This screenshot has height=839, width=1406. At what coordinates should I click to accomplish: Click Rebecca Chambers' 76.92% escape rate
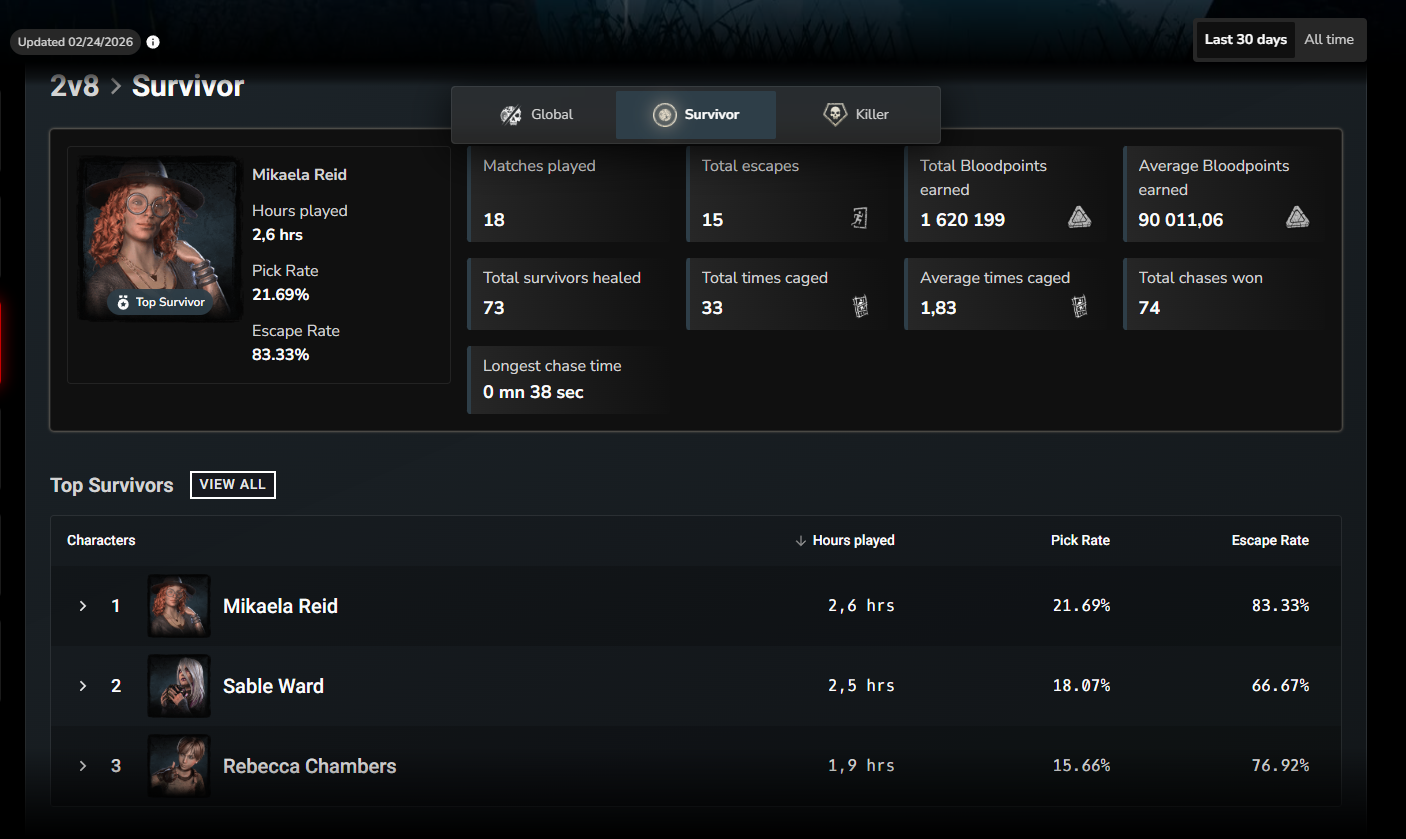tap(1280, 766)
